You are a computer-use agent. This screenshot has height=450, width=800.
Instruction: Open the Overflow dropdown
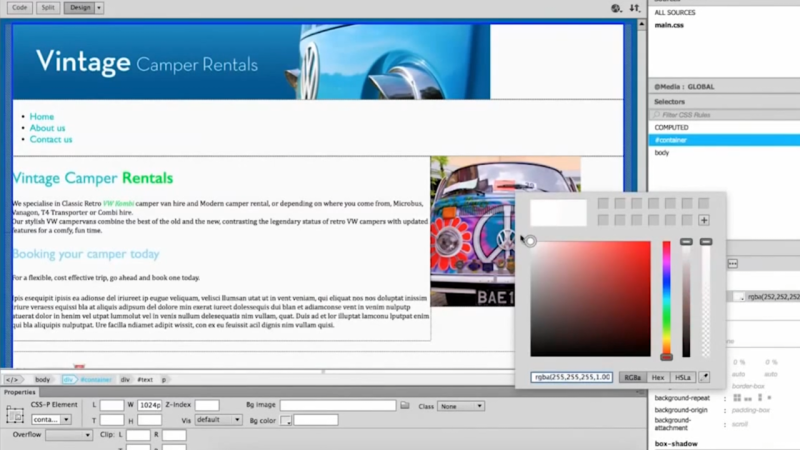tap(68, 435)
